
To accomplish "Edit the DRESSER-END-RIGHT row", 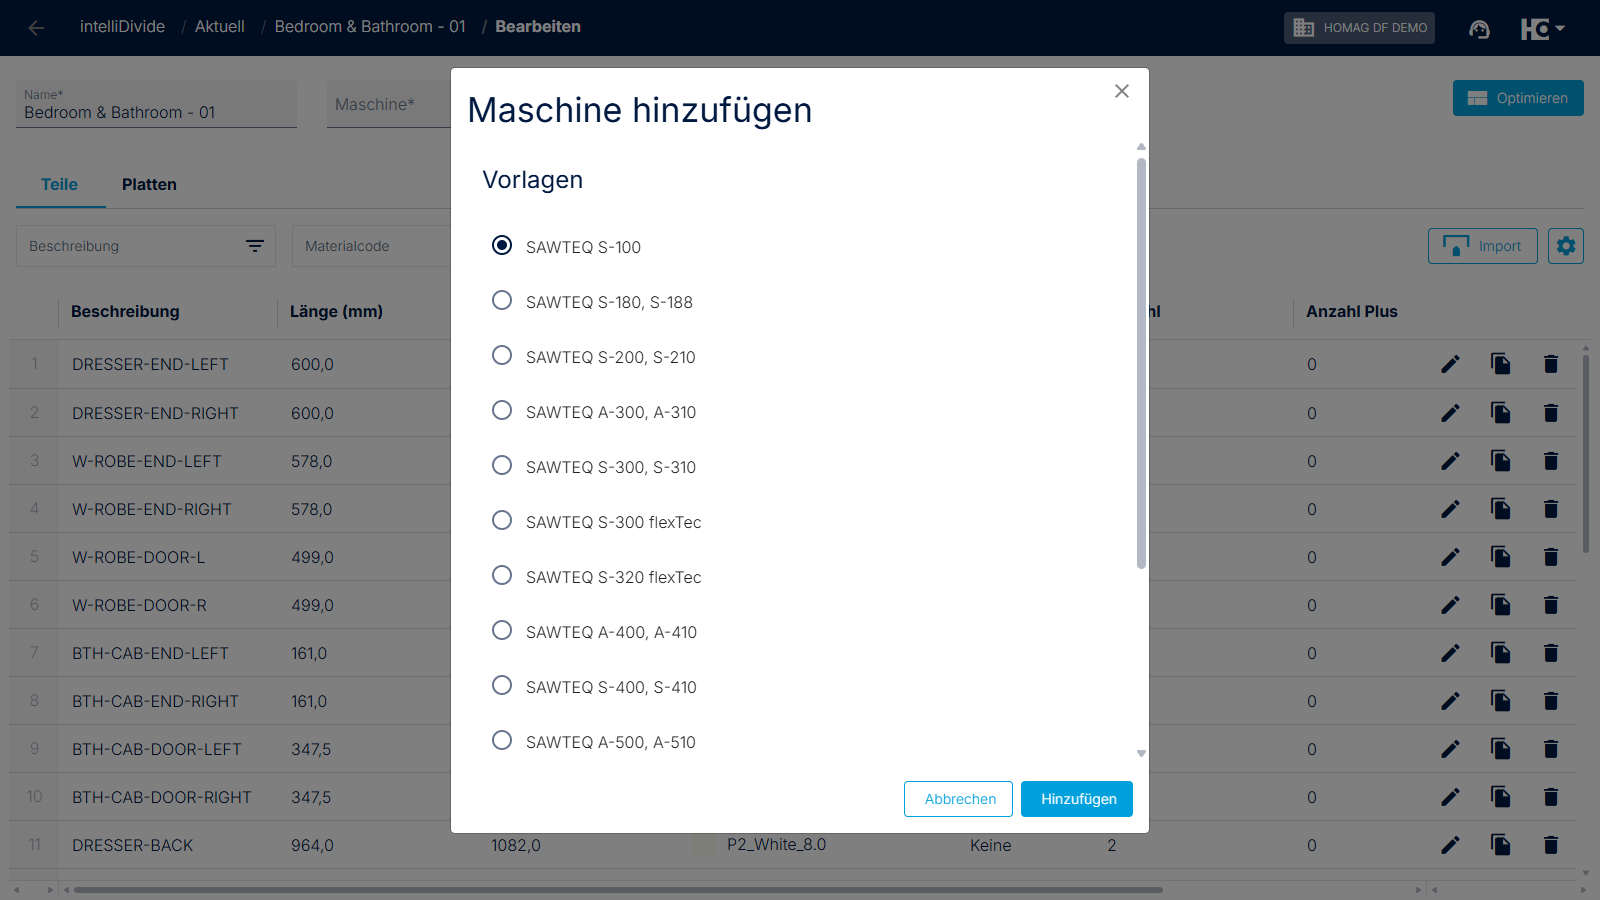I will tap(1450, 413).
